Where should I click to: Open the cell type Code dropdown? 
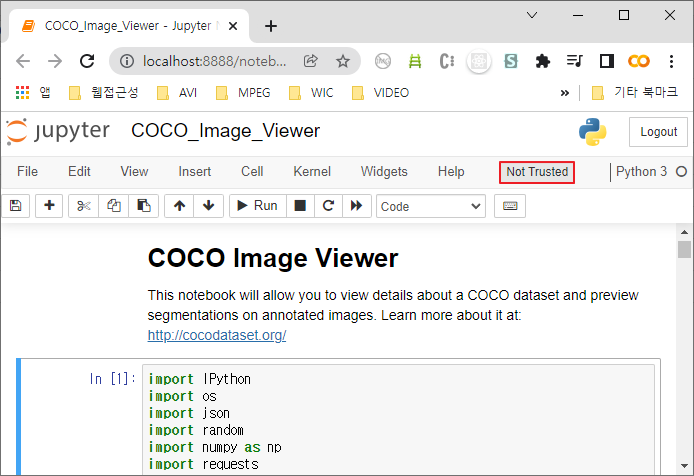coord(431,206)
